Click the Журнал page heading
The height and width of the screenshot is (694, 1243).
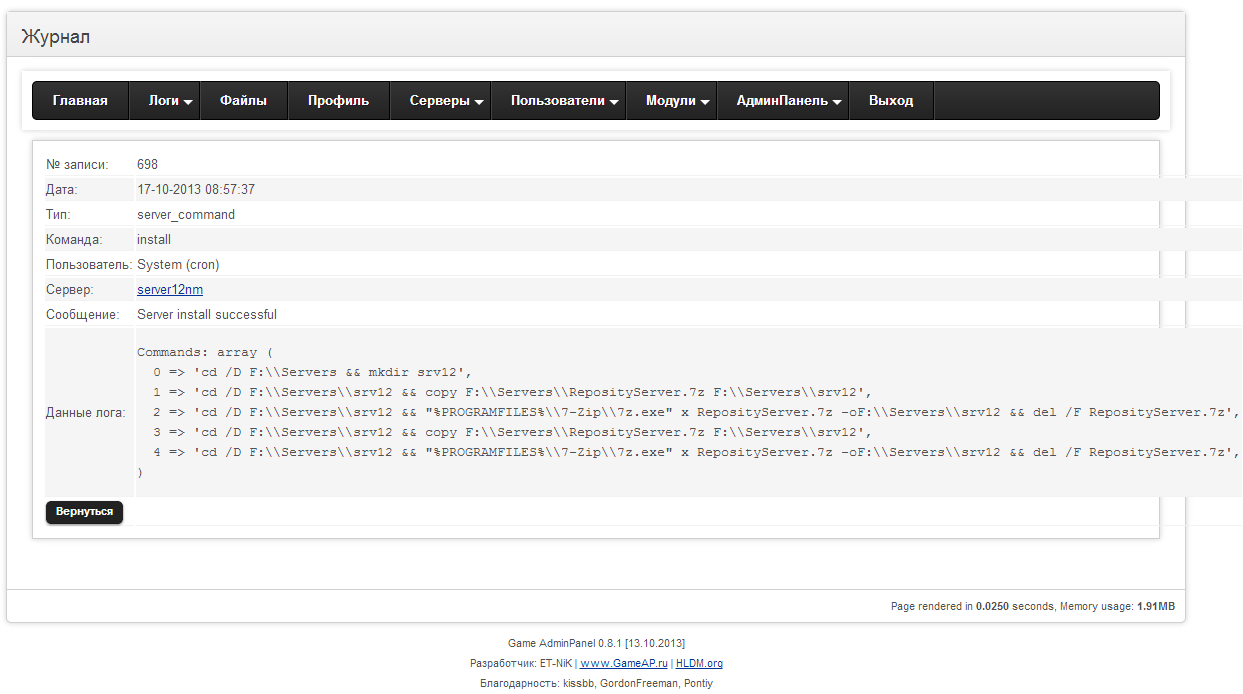56,37
